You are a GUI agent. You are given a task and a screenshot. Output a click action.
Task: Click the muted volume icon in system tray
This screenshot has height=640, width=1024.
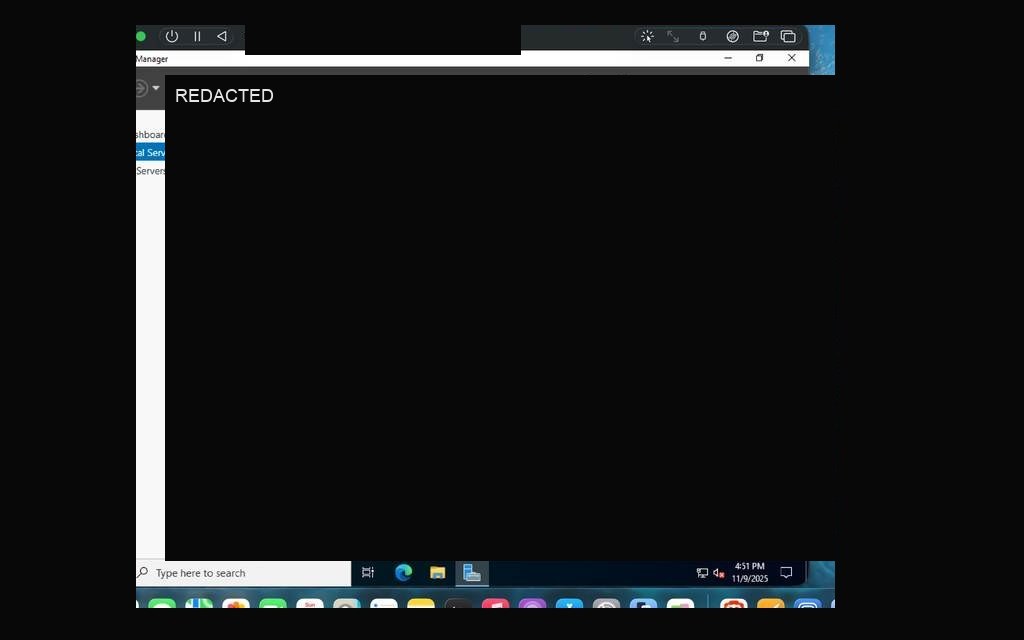point(719,573)
